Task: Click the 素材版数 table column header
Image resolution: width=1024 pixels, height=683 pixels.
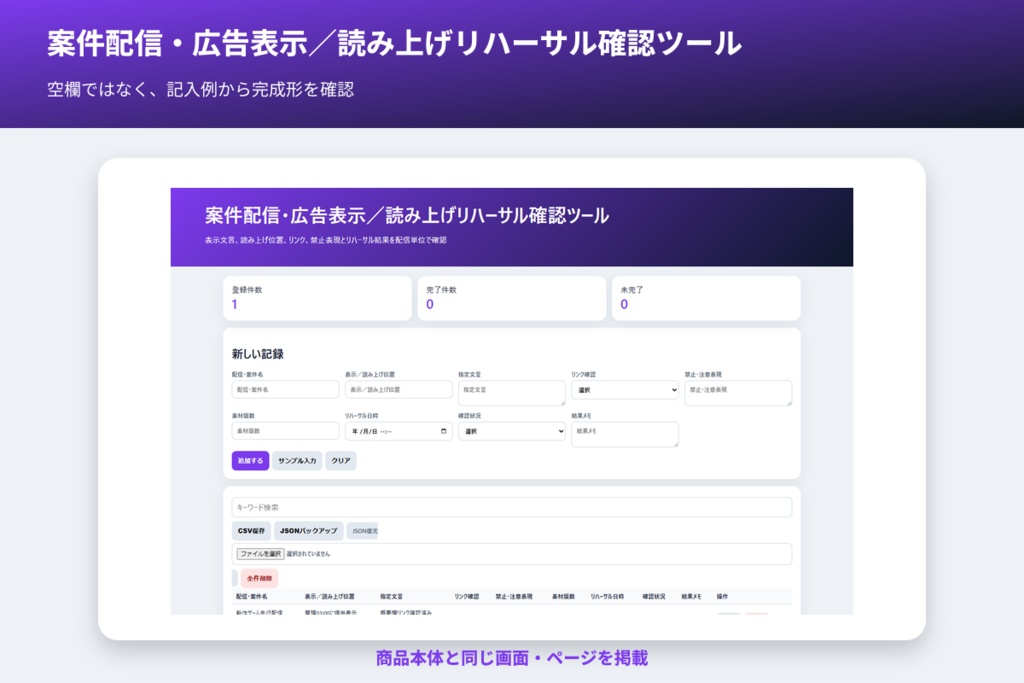Action: tap(564, 596)
